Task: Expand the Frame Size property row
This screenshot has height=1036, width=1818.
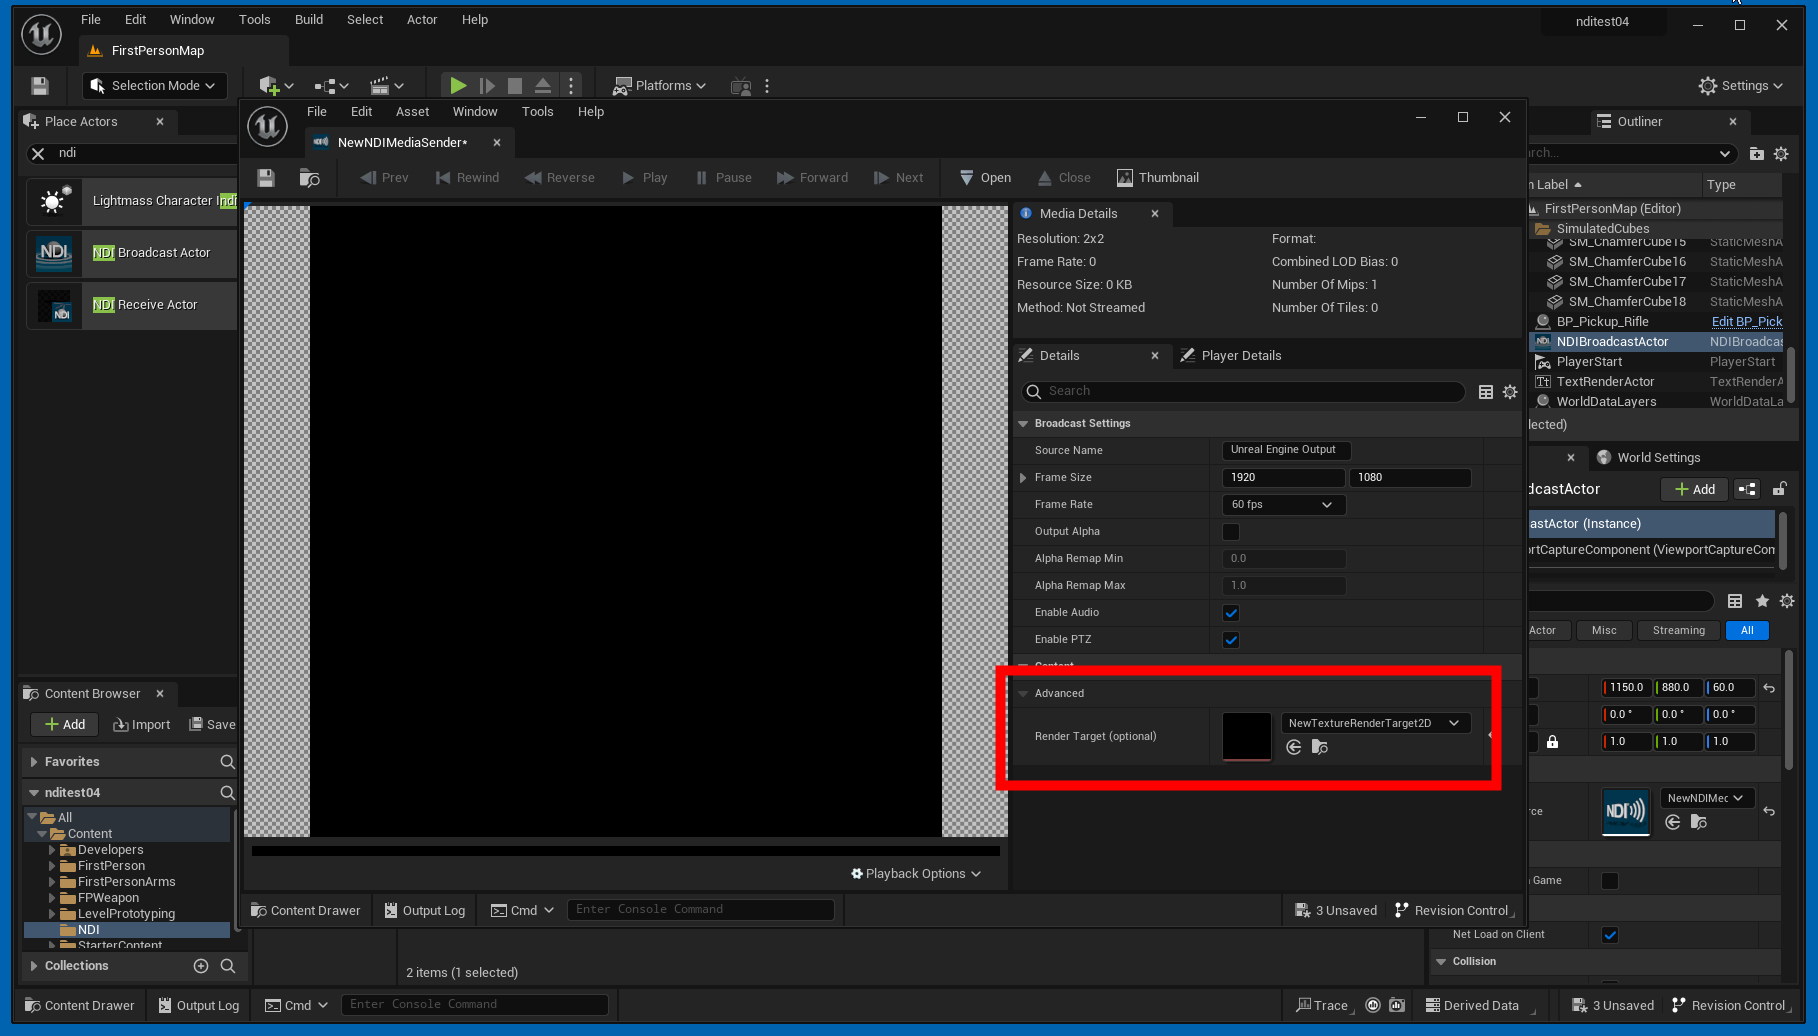Action: pyautogui.click(x=1023, y=478)
